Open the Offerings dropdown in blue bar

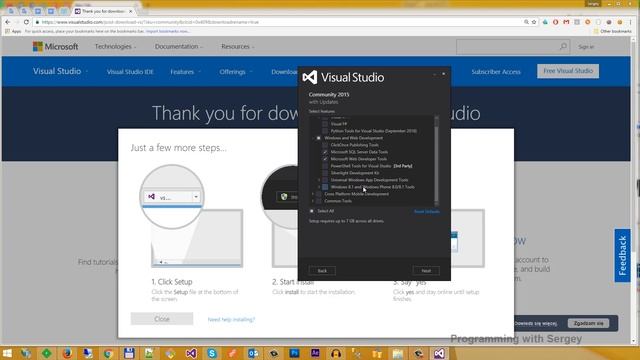[x=236, y=72]
